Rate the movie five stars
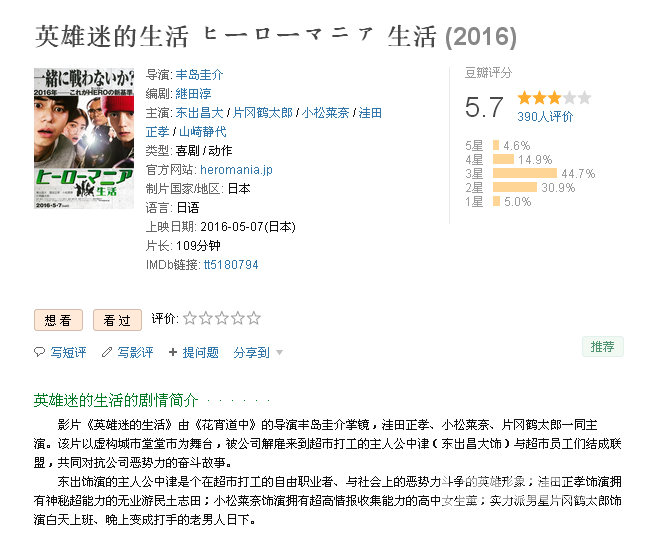This screenshot has width=649, height=543. (x=254, y=318)
